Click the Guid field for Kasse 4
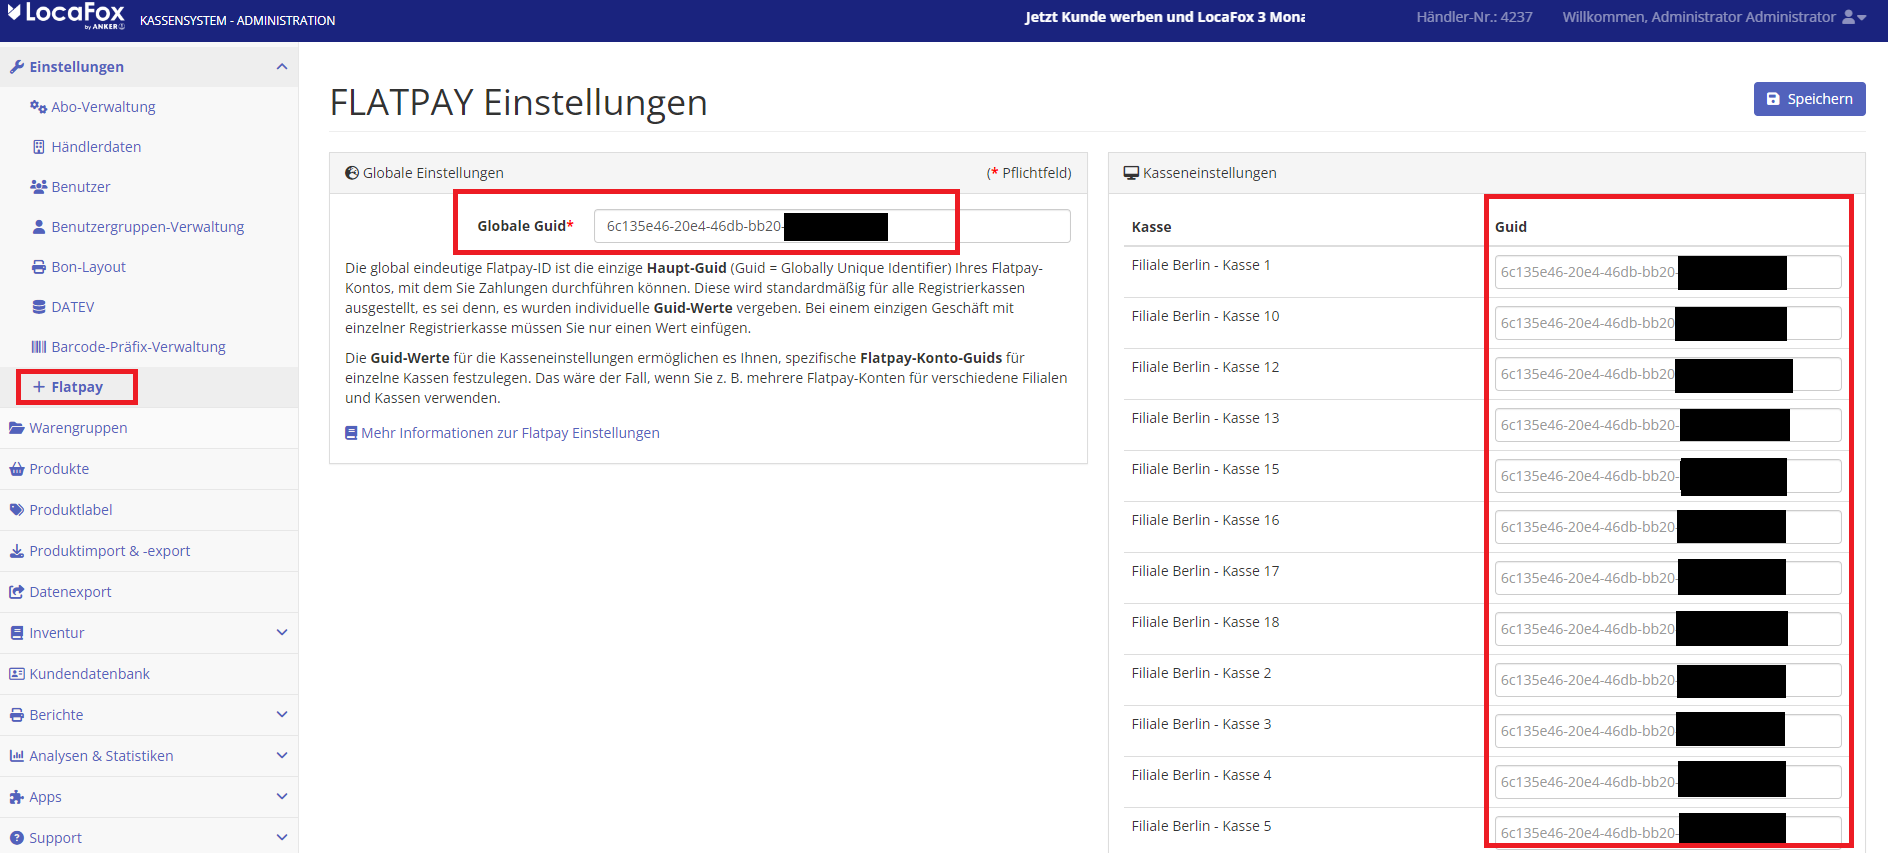This screenshot has width=1888, height=853. tap(1667, 782)
